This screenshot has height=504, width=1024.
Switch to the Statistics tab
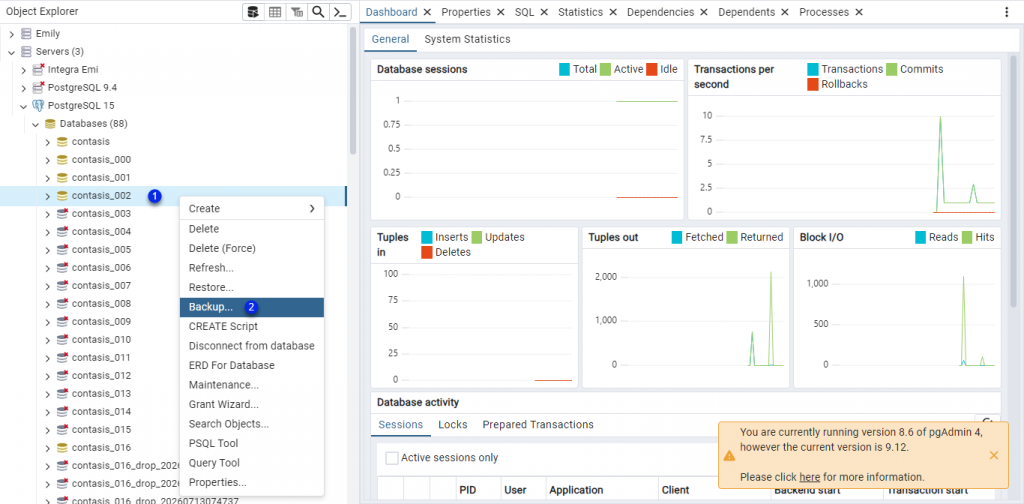[x=580, y=12]
